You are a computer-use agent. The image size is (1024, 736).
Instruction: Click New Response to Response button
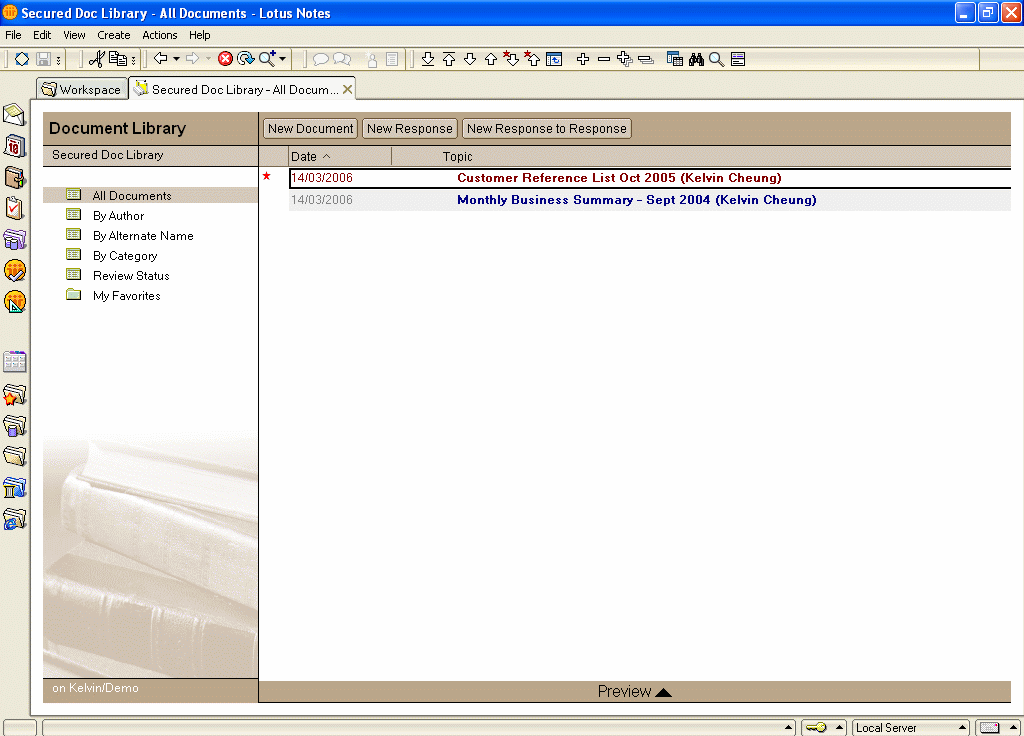[x=546, y=128]
